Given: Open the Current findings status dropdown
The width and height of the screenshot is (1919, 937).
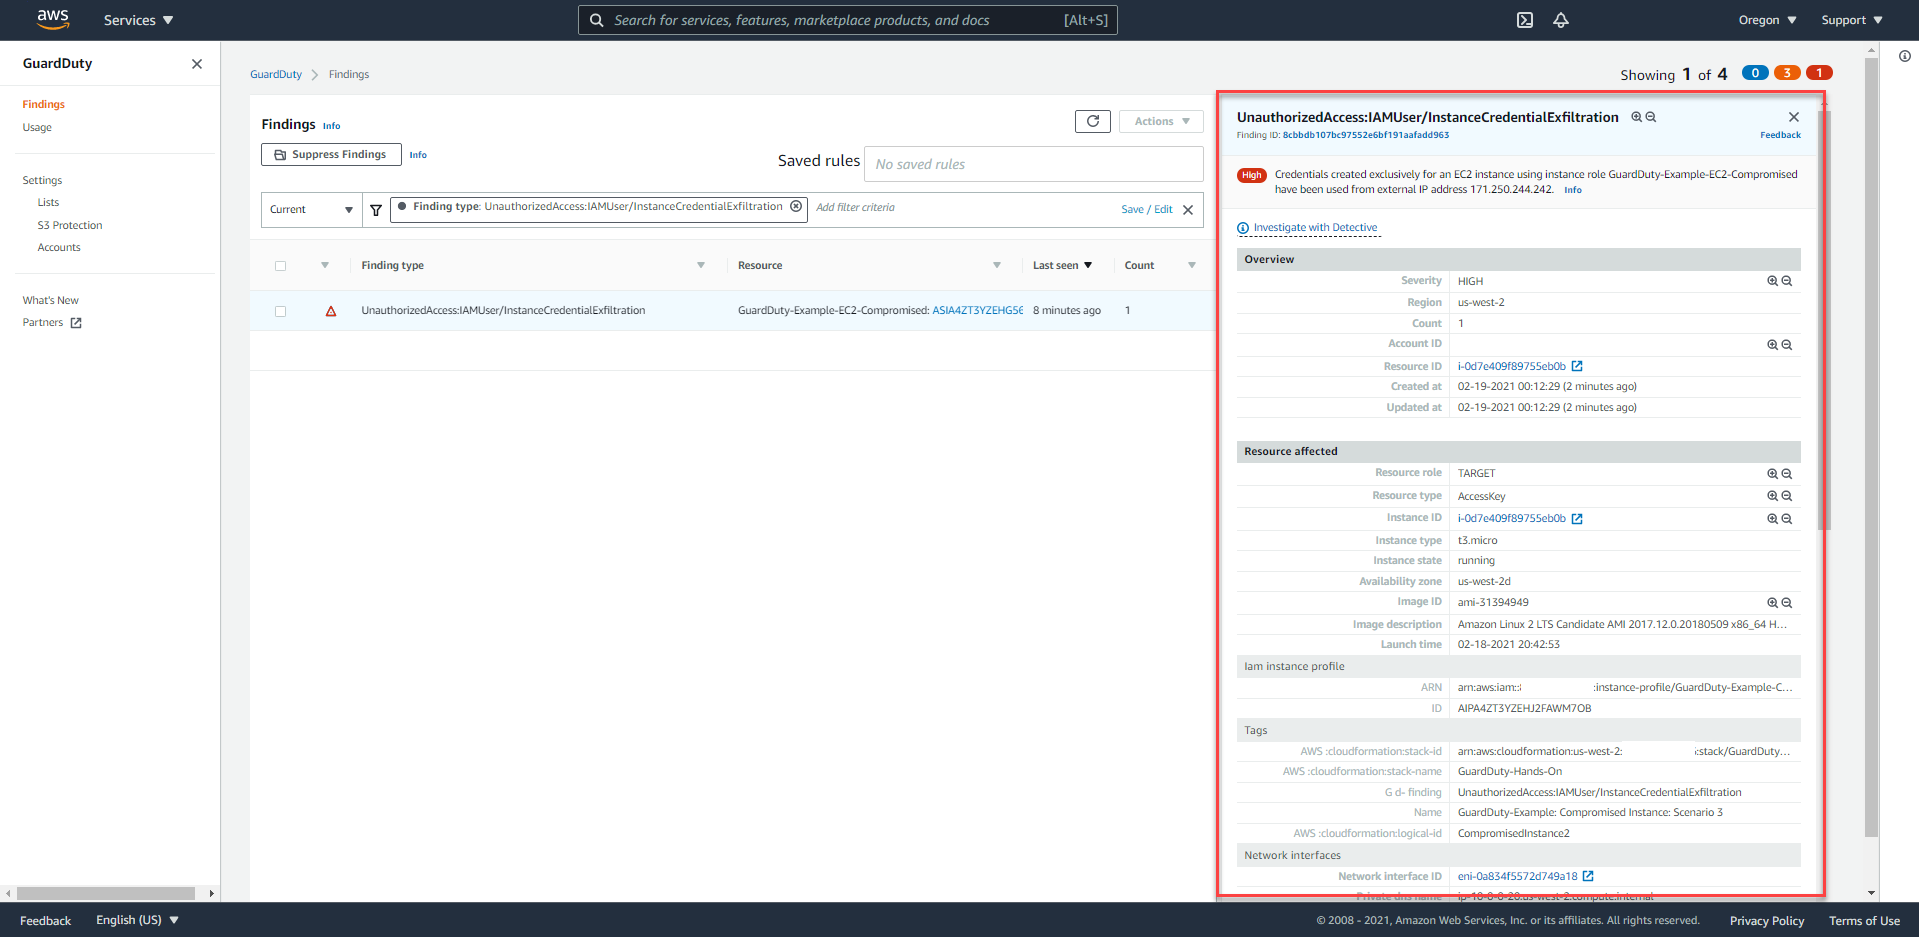Looking at the screenshot, I should coord(311,210).
